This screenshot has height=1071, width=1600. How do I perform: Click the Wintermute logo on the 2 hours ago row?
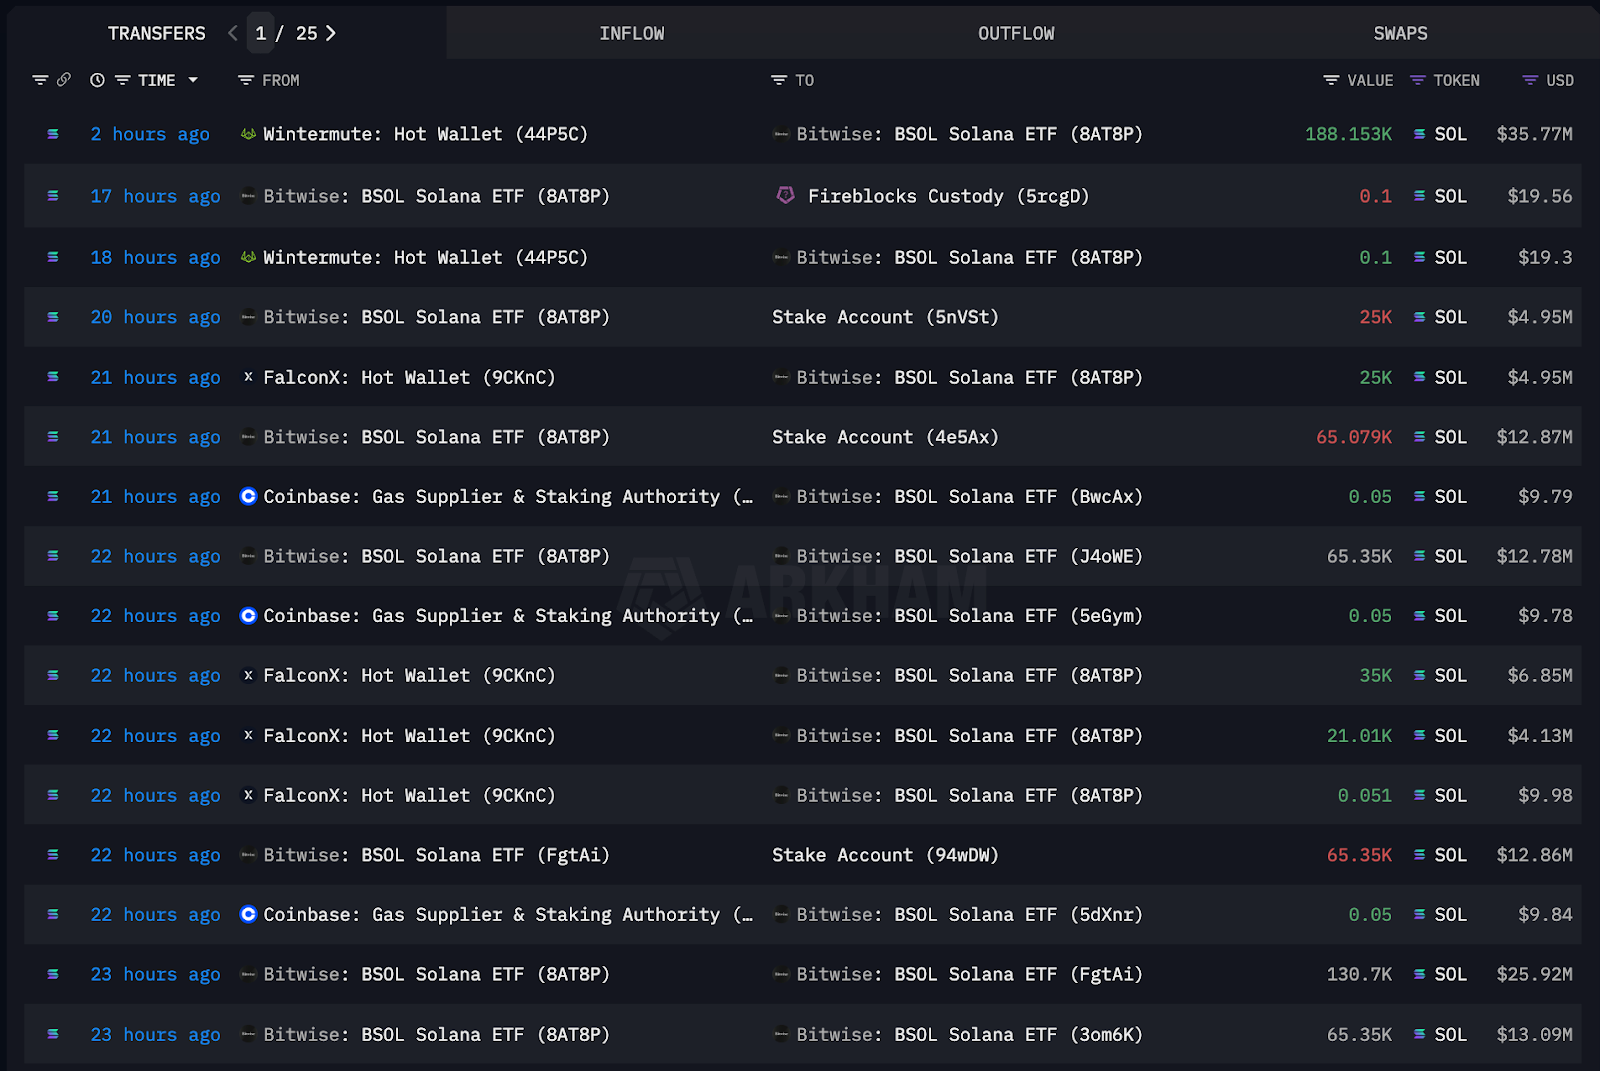tap(248, 134)
